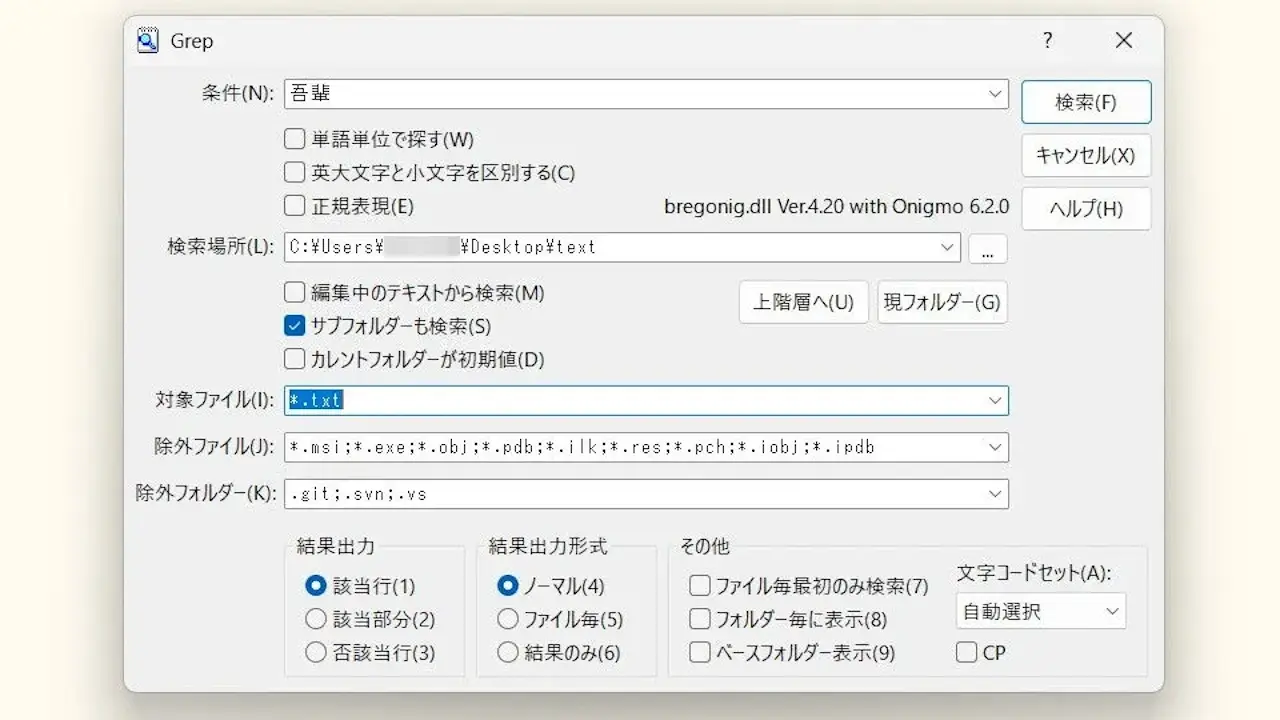Select the 該当部分(2) radio button
1280x720 pixels.
(x=315, y=619)
